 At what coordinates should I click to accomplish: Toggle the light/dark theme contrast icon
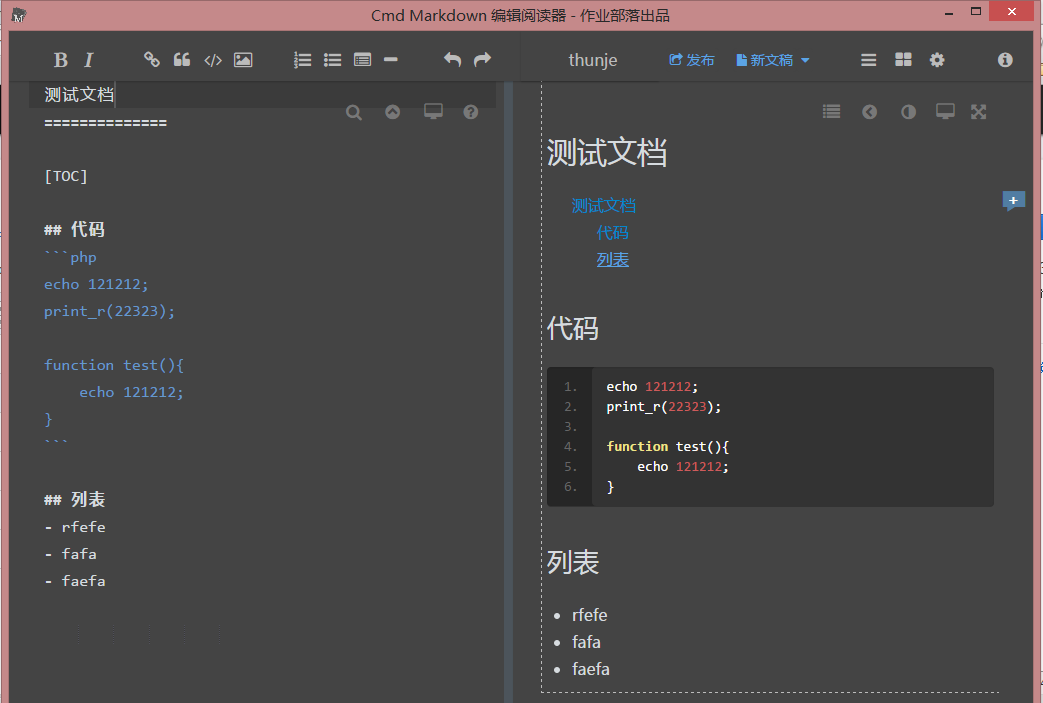pyautogui.click(x=909, y=112)
